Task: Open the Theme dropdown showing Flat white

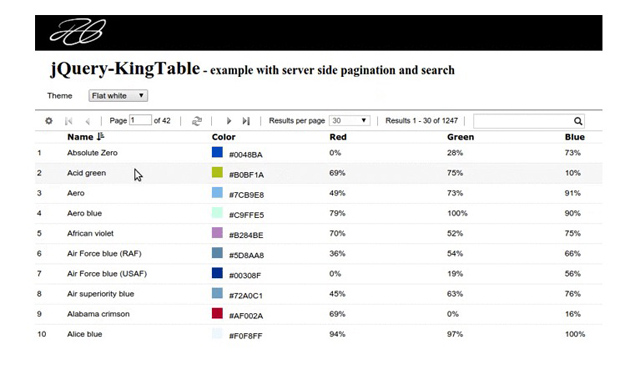Action: (x=118, y=96)
